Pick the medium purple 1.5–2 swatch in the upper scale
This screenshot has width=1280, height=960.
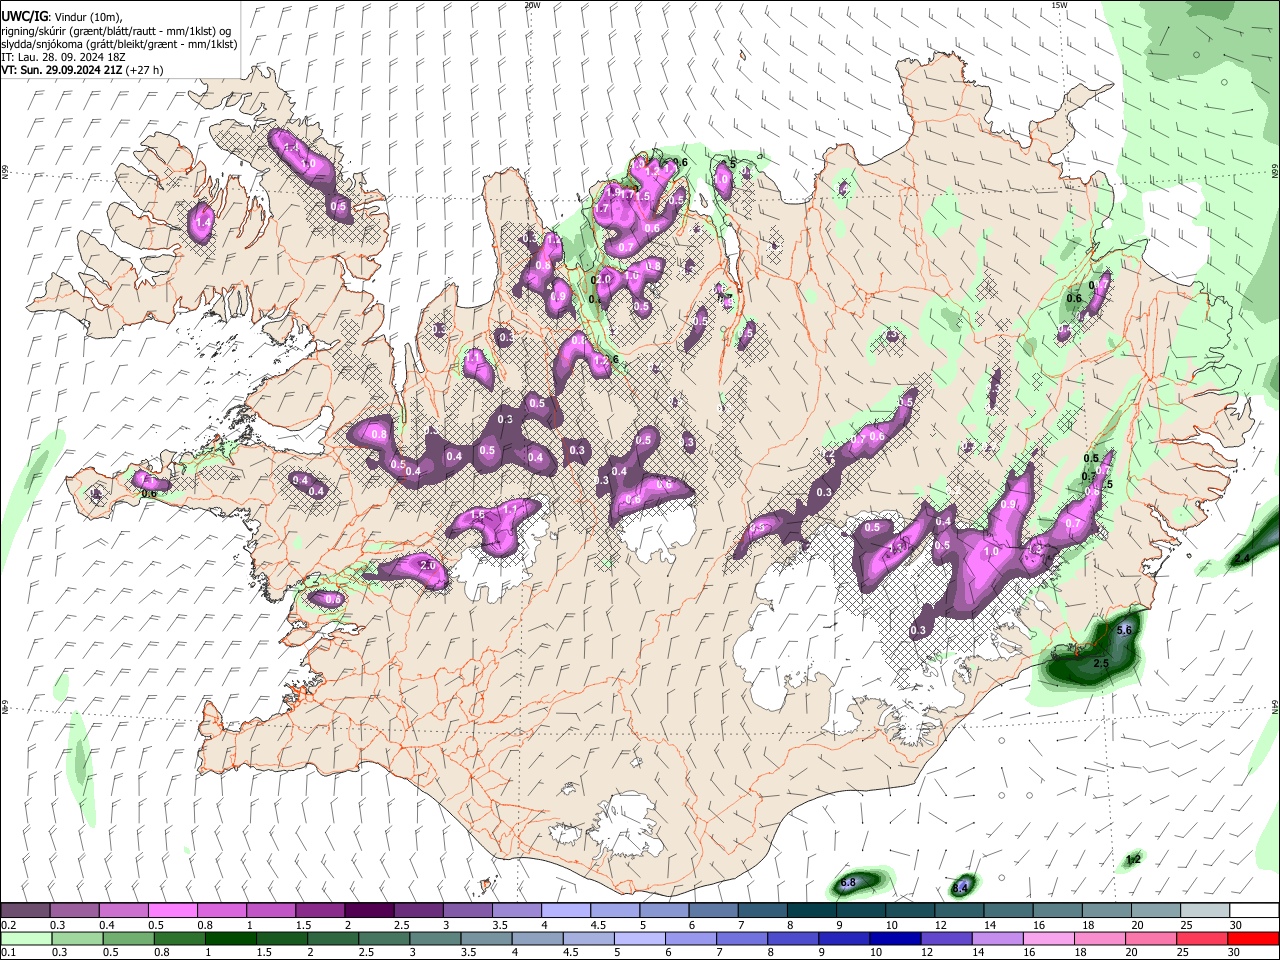[320, 911]
